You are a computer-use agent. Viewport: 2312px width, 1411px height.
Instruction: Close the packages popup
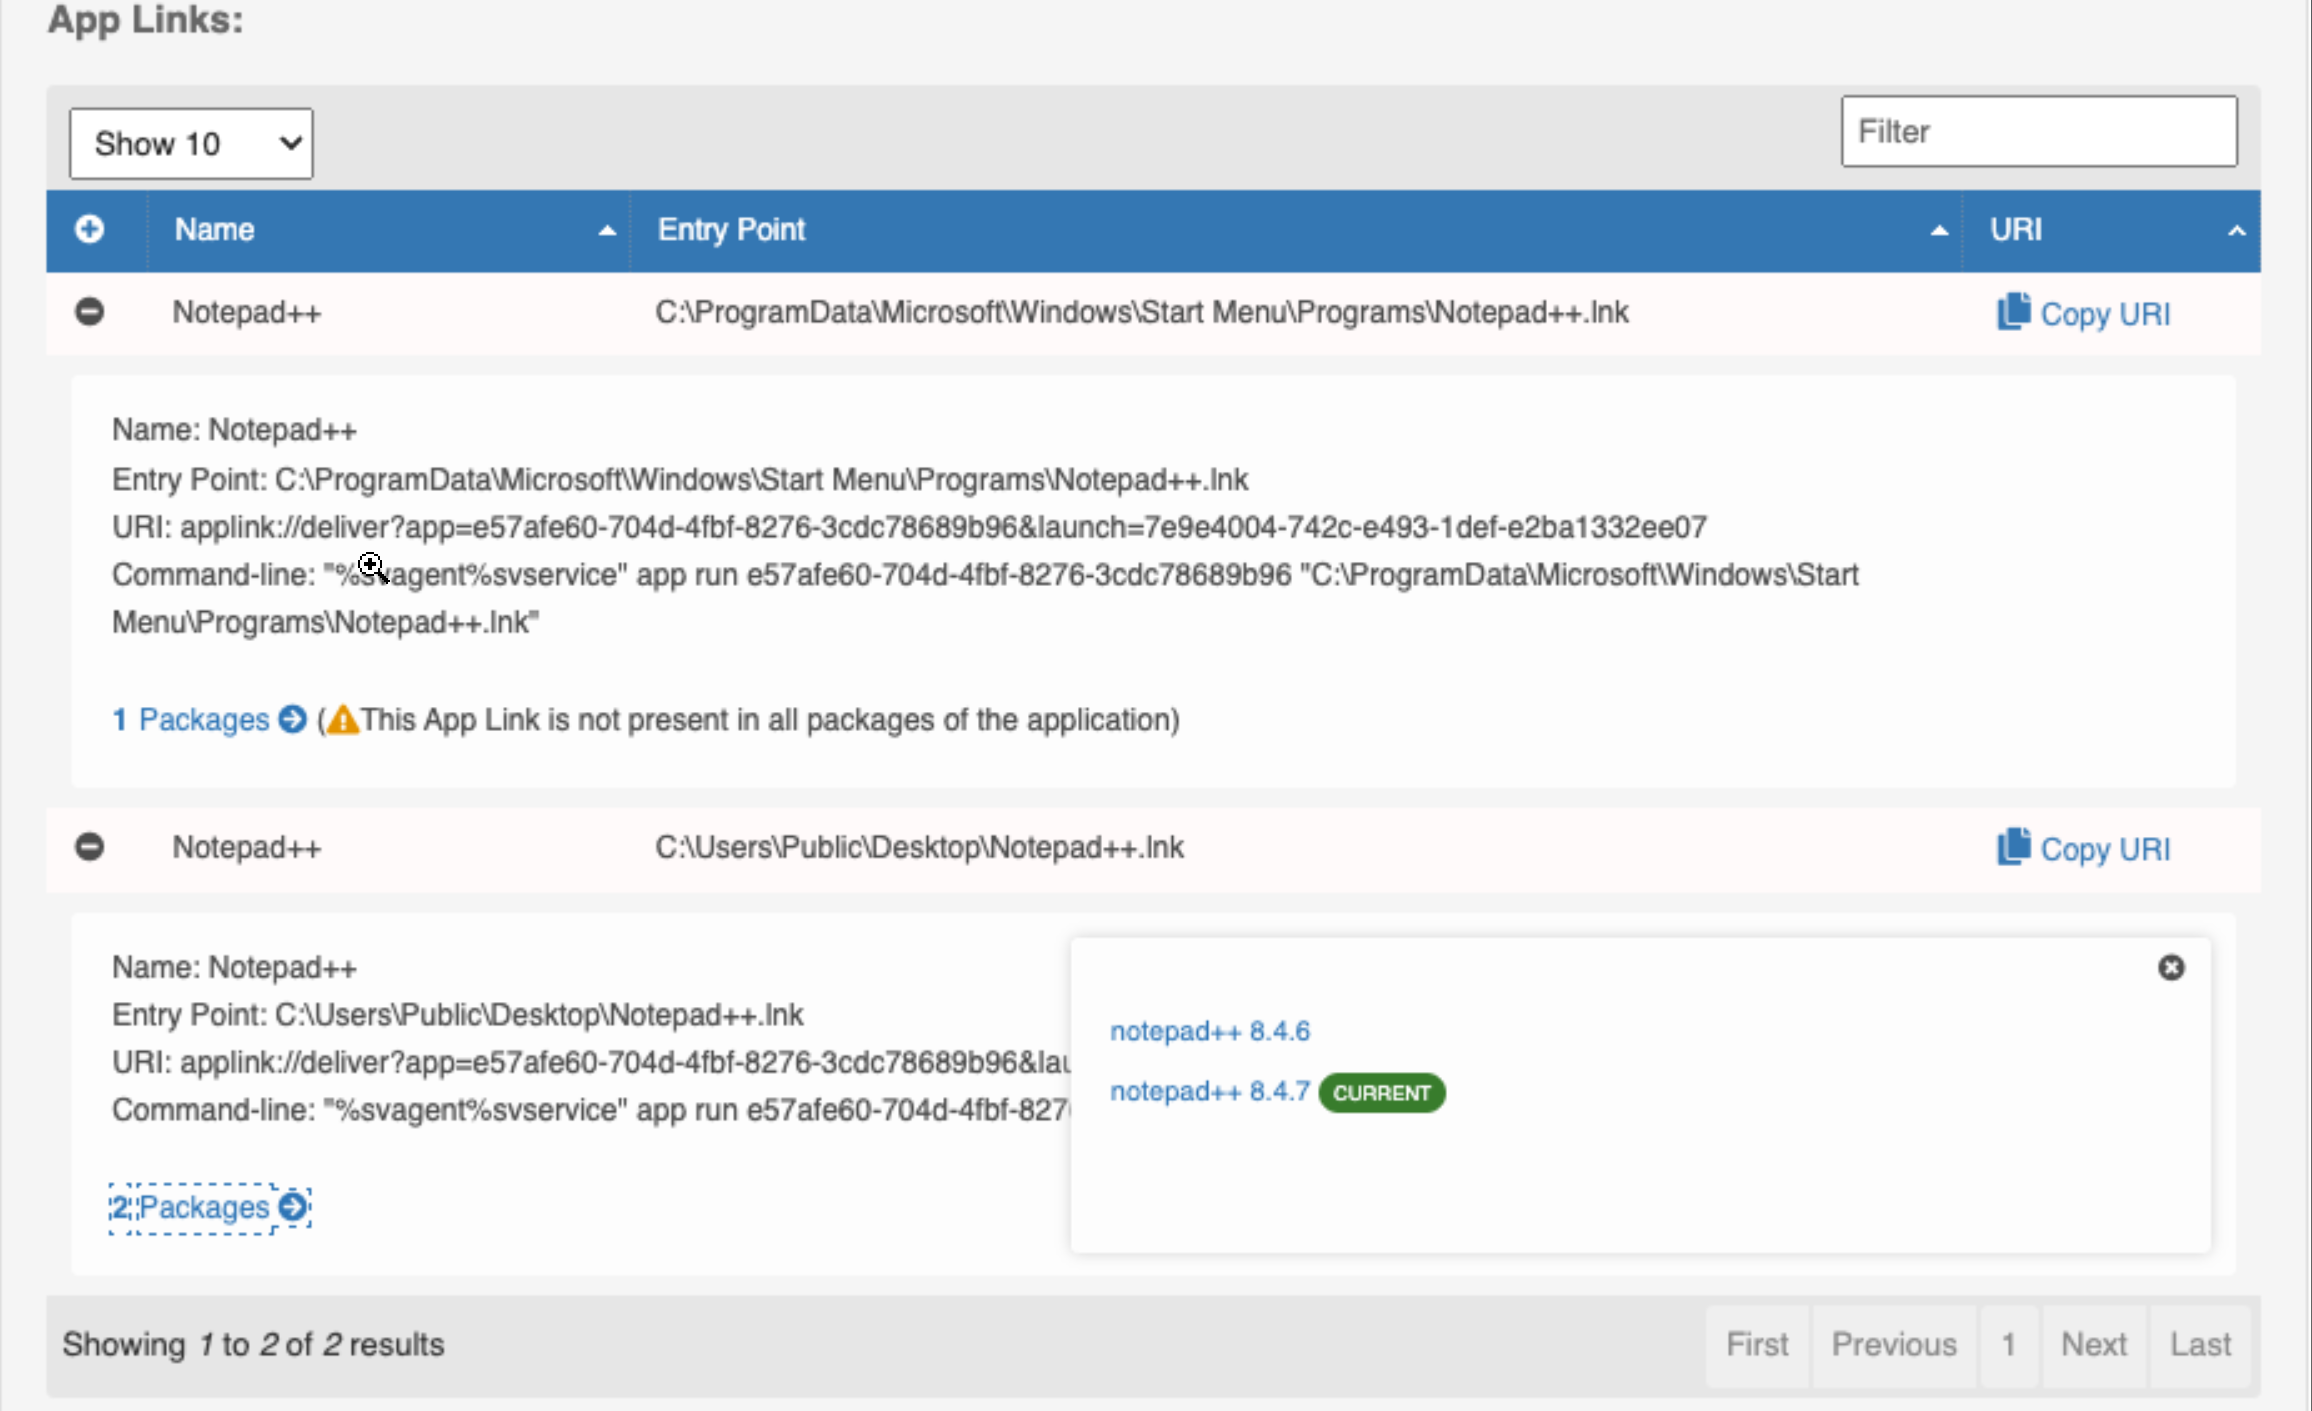tap(2171, 967)
